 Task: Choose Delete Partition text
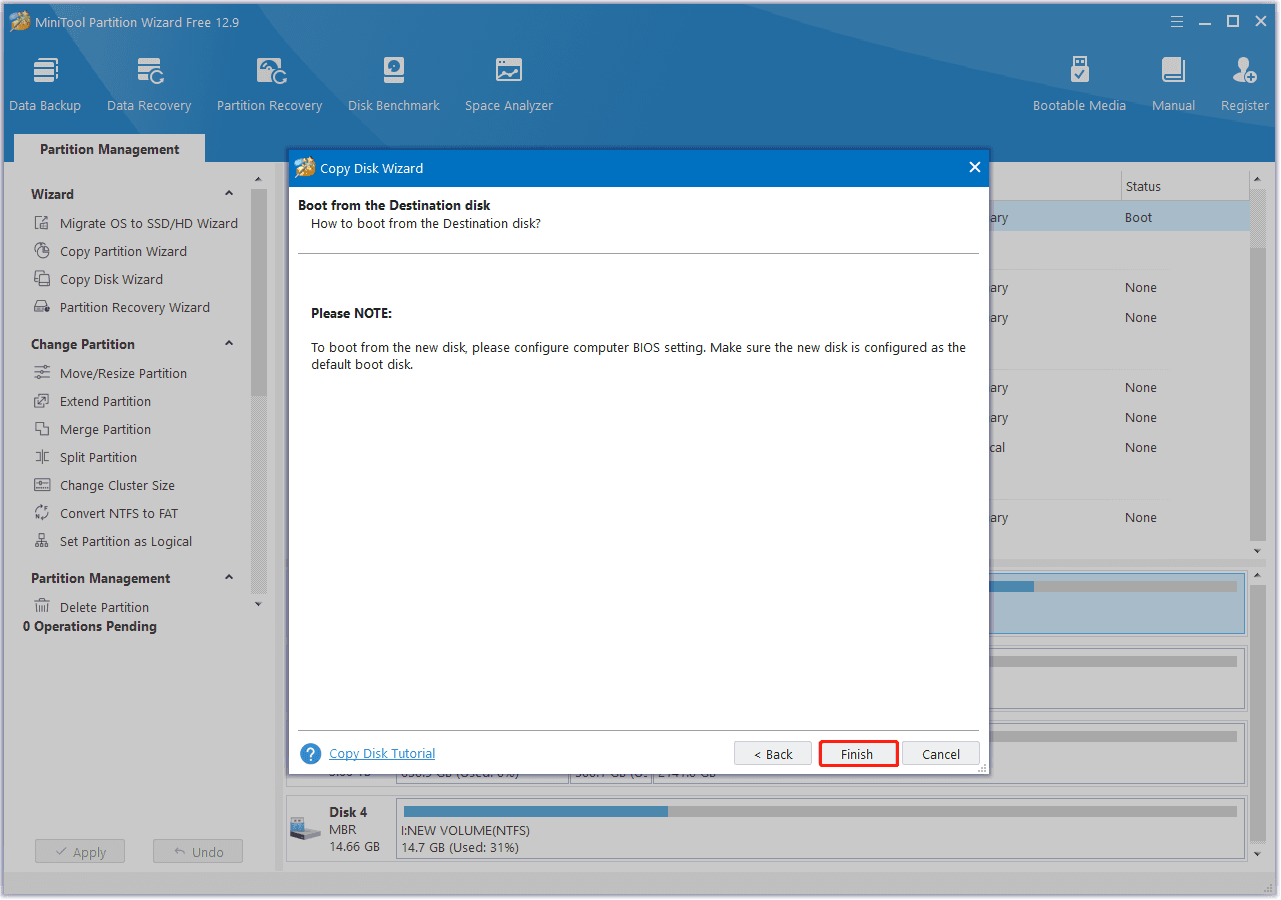(104, 607)
